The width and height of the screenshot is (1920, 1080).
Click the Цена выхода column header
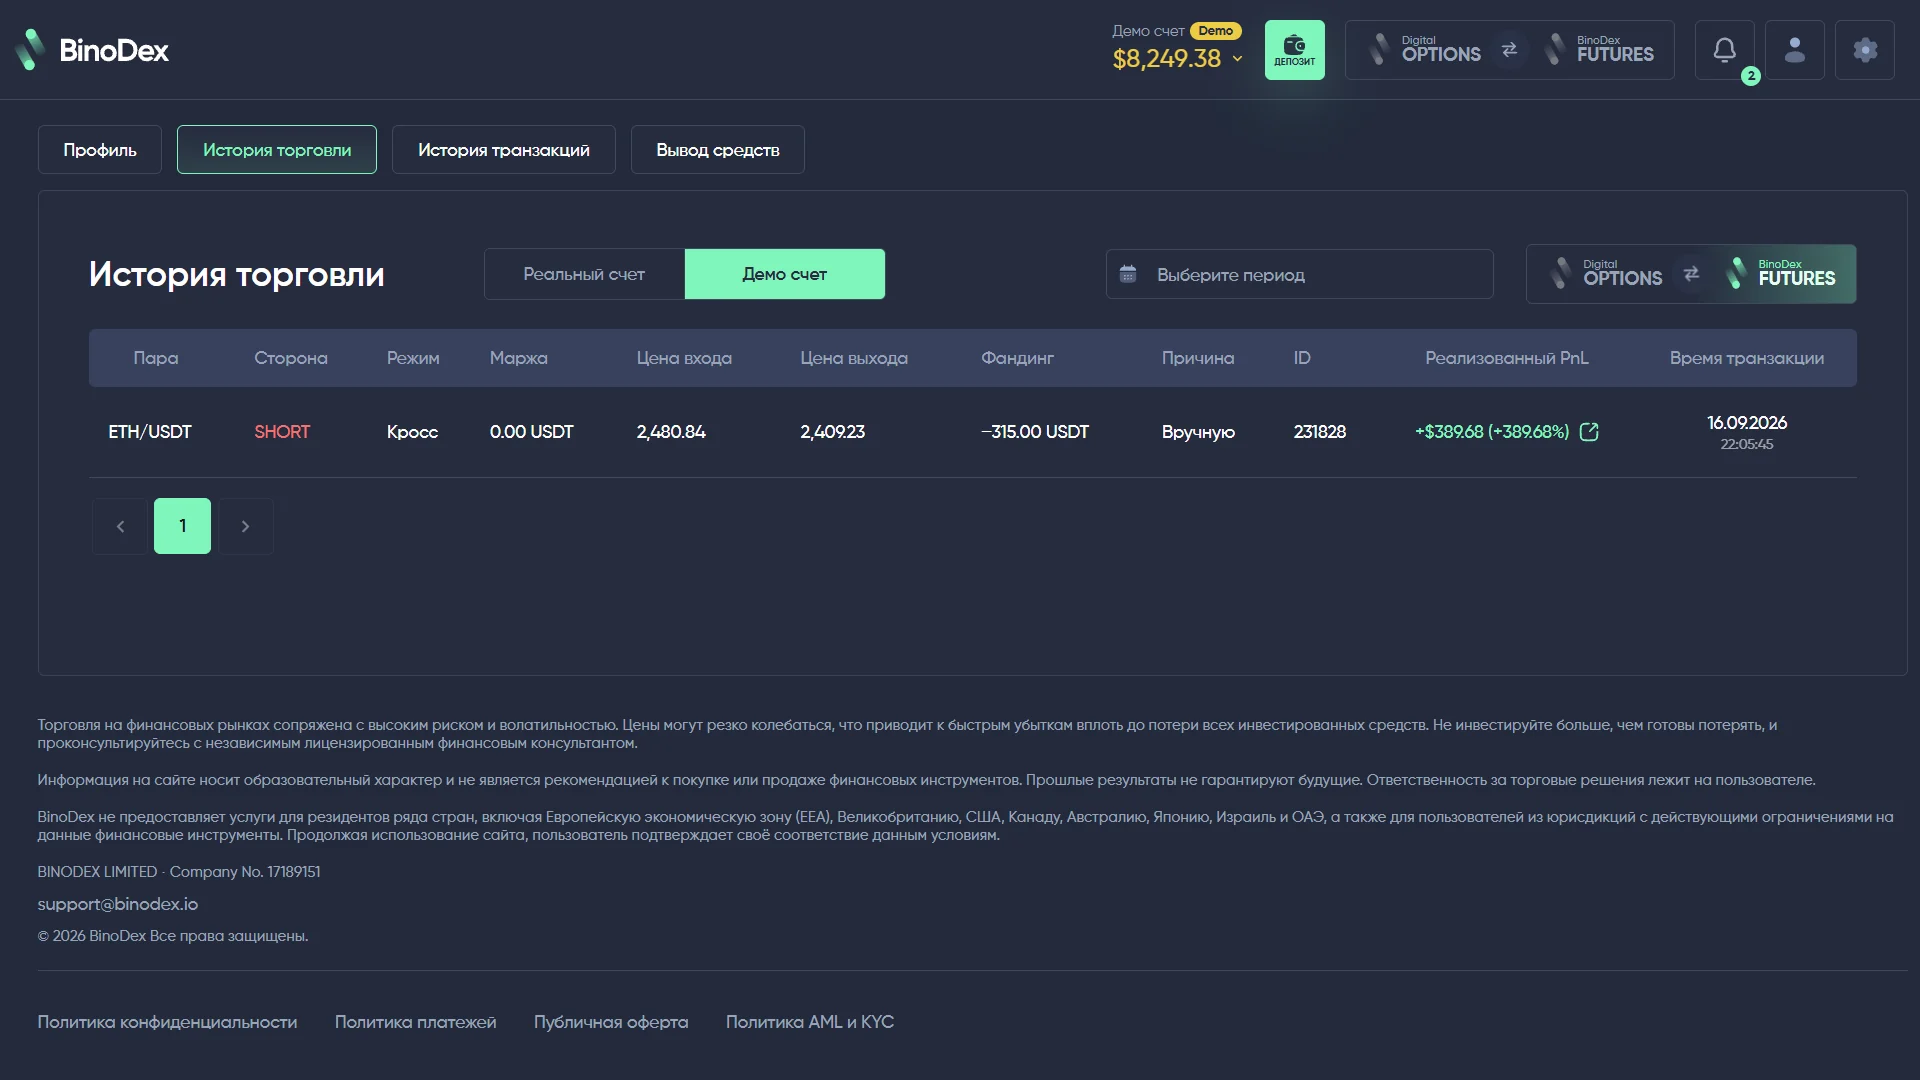(854, 358)
